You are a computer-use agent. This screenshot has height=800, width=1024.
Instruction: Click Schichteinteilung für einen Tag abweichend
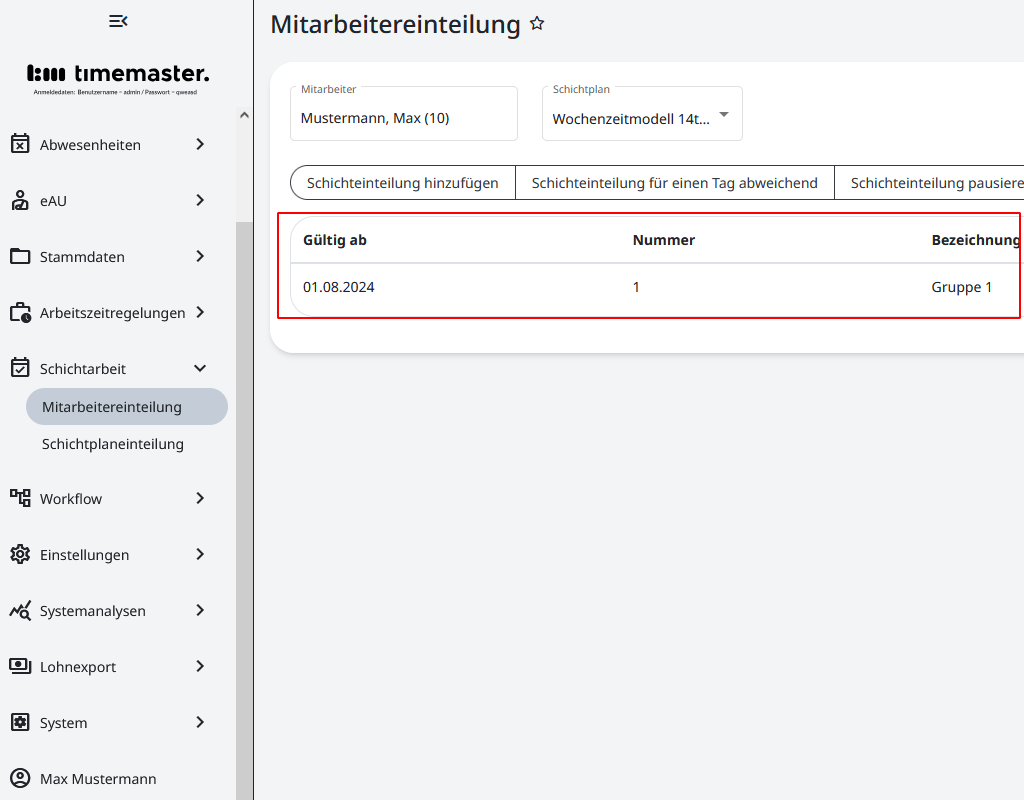pyautogui.click(x=674, y=183)
